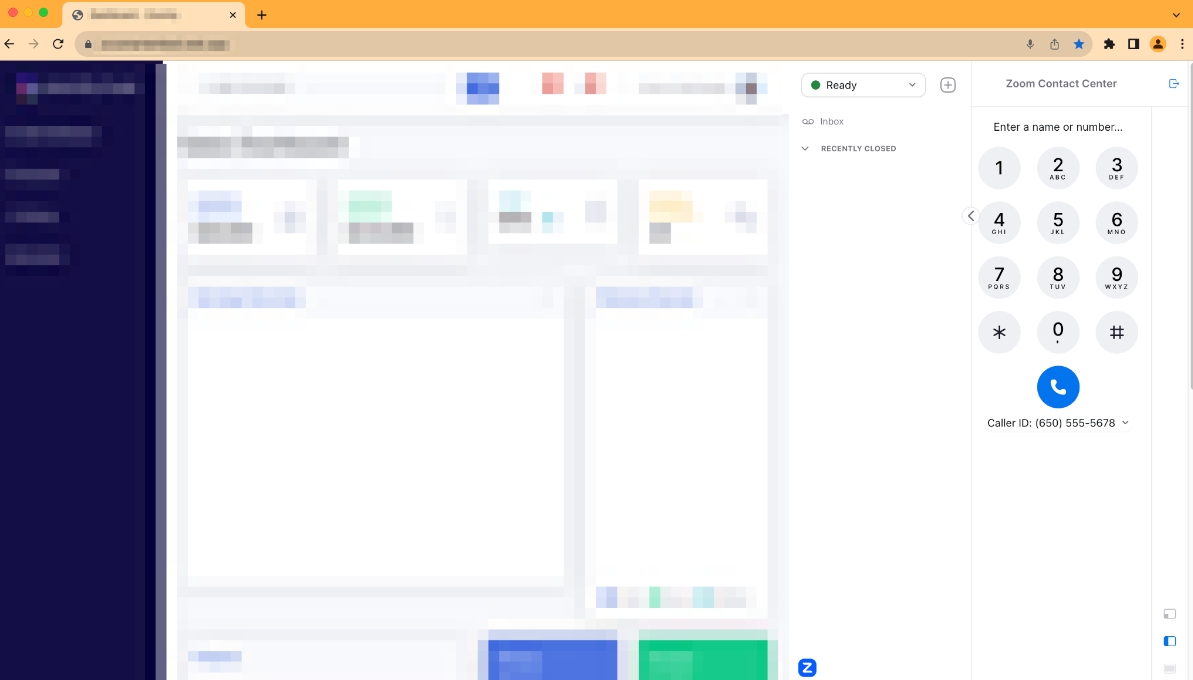The width and height of the screenshot is (1193, 680).
Task: Click the Chrome profile avatar icon
Action: (x=1158, y=44)
